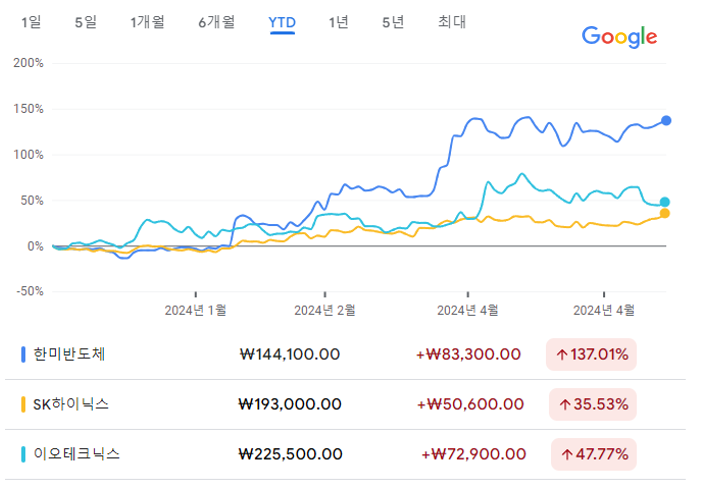Click the 0% y-axis label

pyautogui.click(x=35, y=246)
